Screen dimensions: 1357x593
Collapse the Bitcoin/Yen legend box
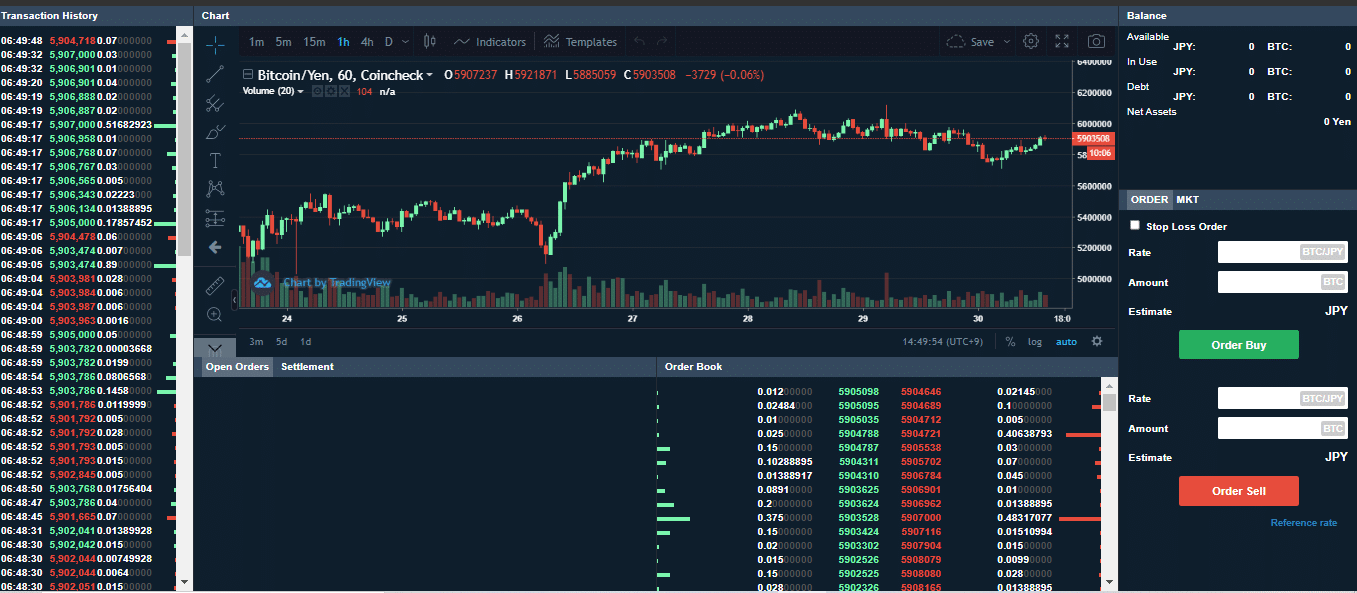[x=248, y=75]
